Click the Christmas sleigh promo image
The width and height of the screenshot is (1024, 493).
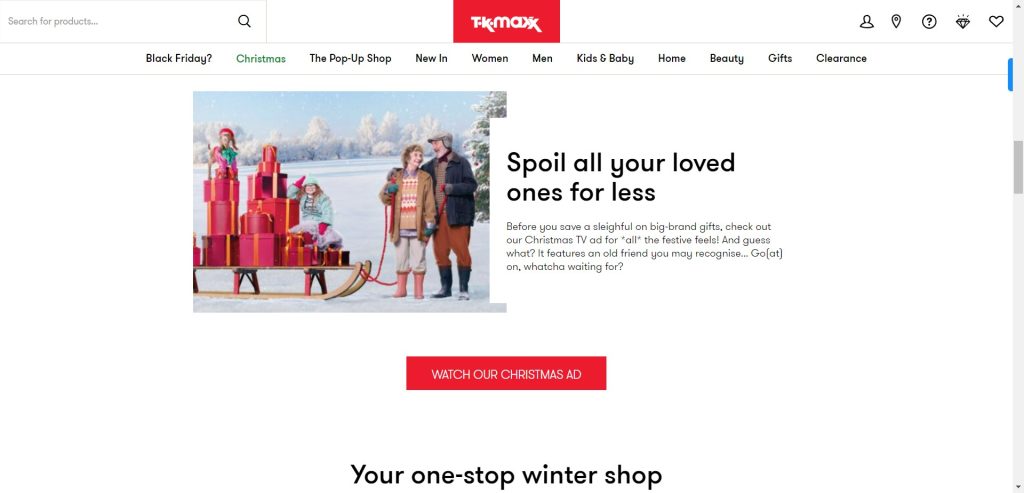(349, 202)
